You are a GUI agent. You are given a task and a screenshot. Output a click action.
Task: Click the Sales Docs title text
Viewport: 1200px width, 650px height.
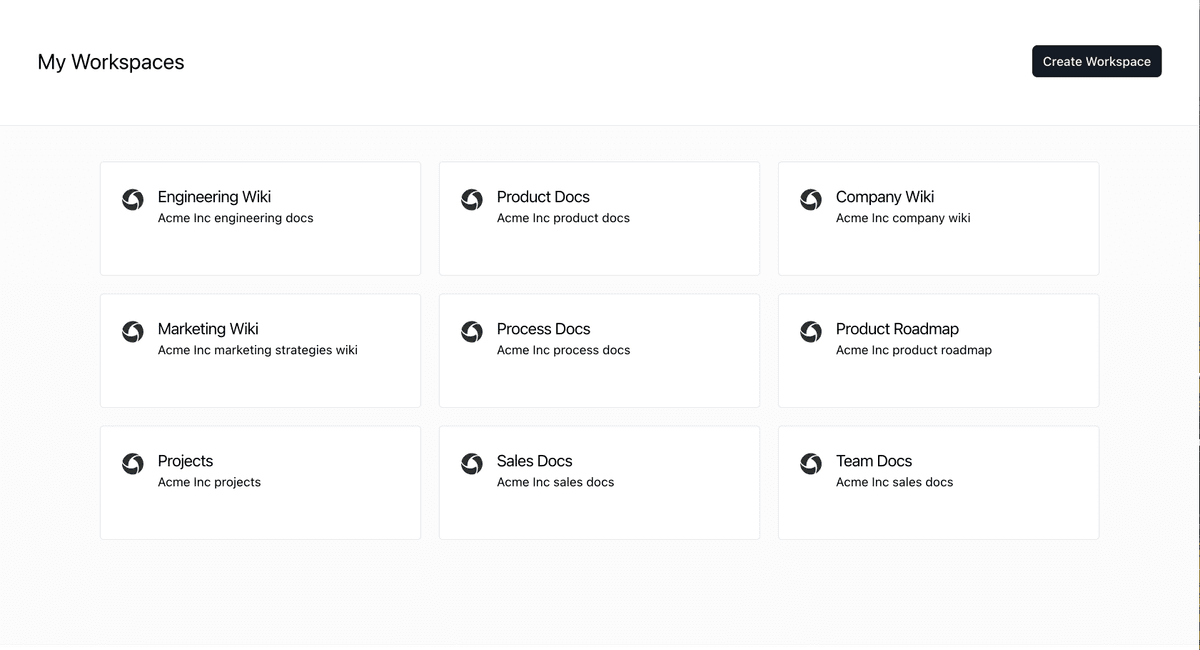coord(534,461)
